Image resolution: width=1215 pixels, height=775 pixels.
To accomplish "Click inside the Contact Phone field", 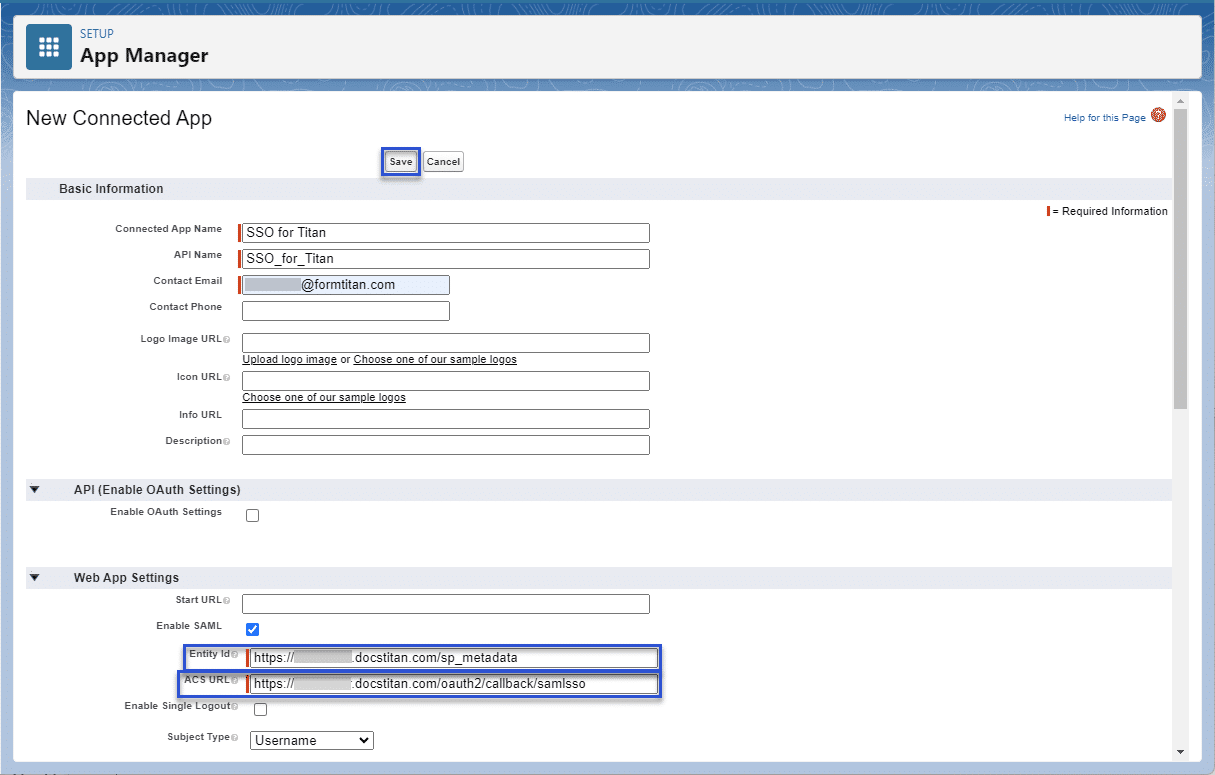I will [345, 310].
